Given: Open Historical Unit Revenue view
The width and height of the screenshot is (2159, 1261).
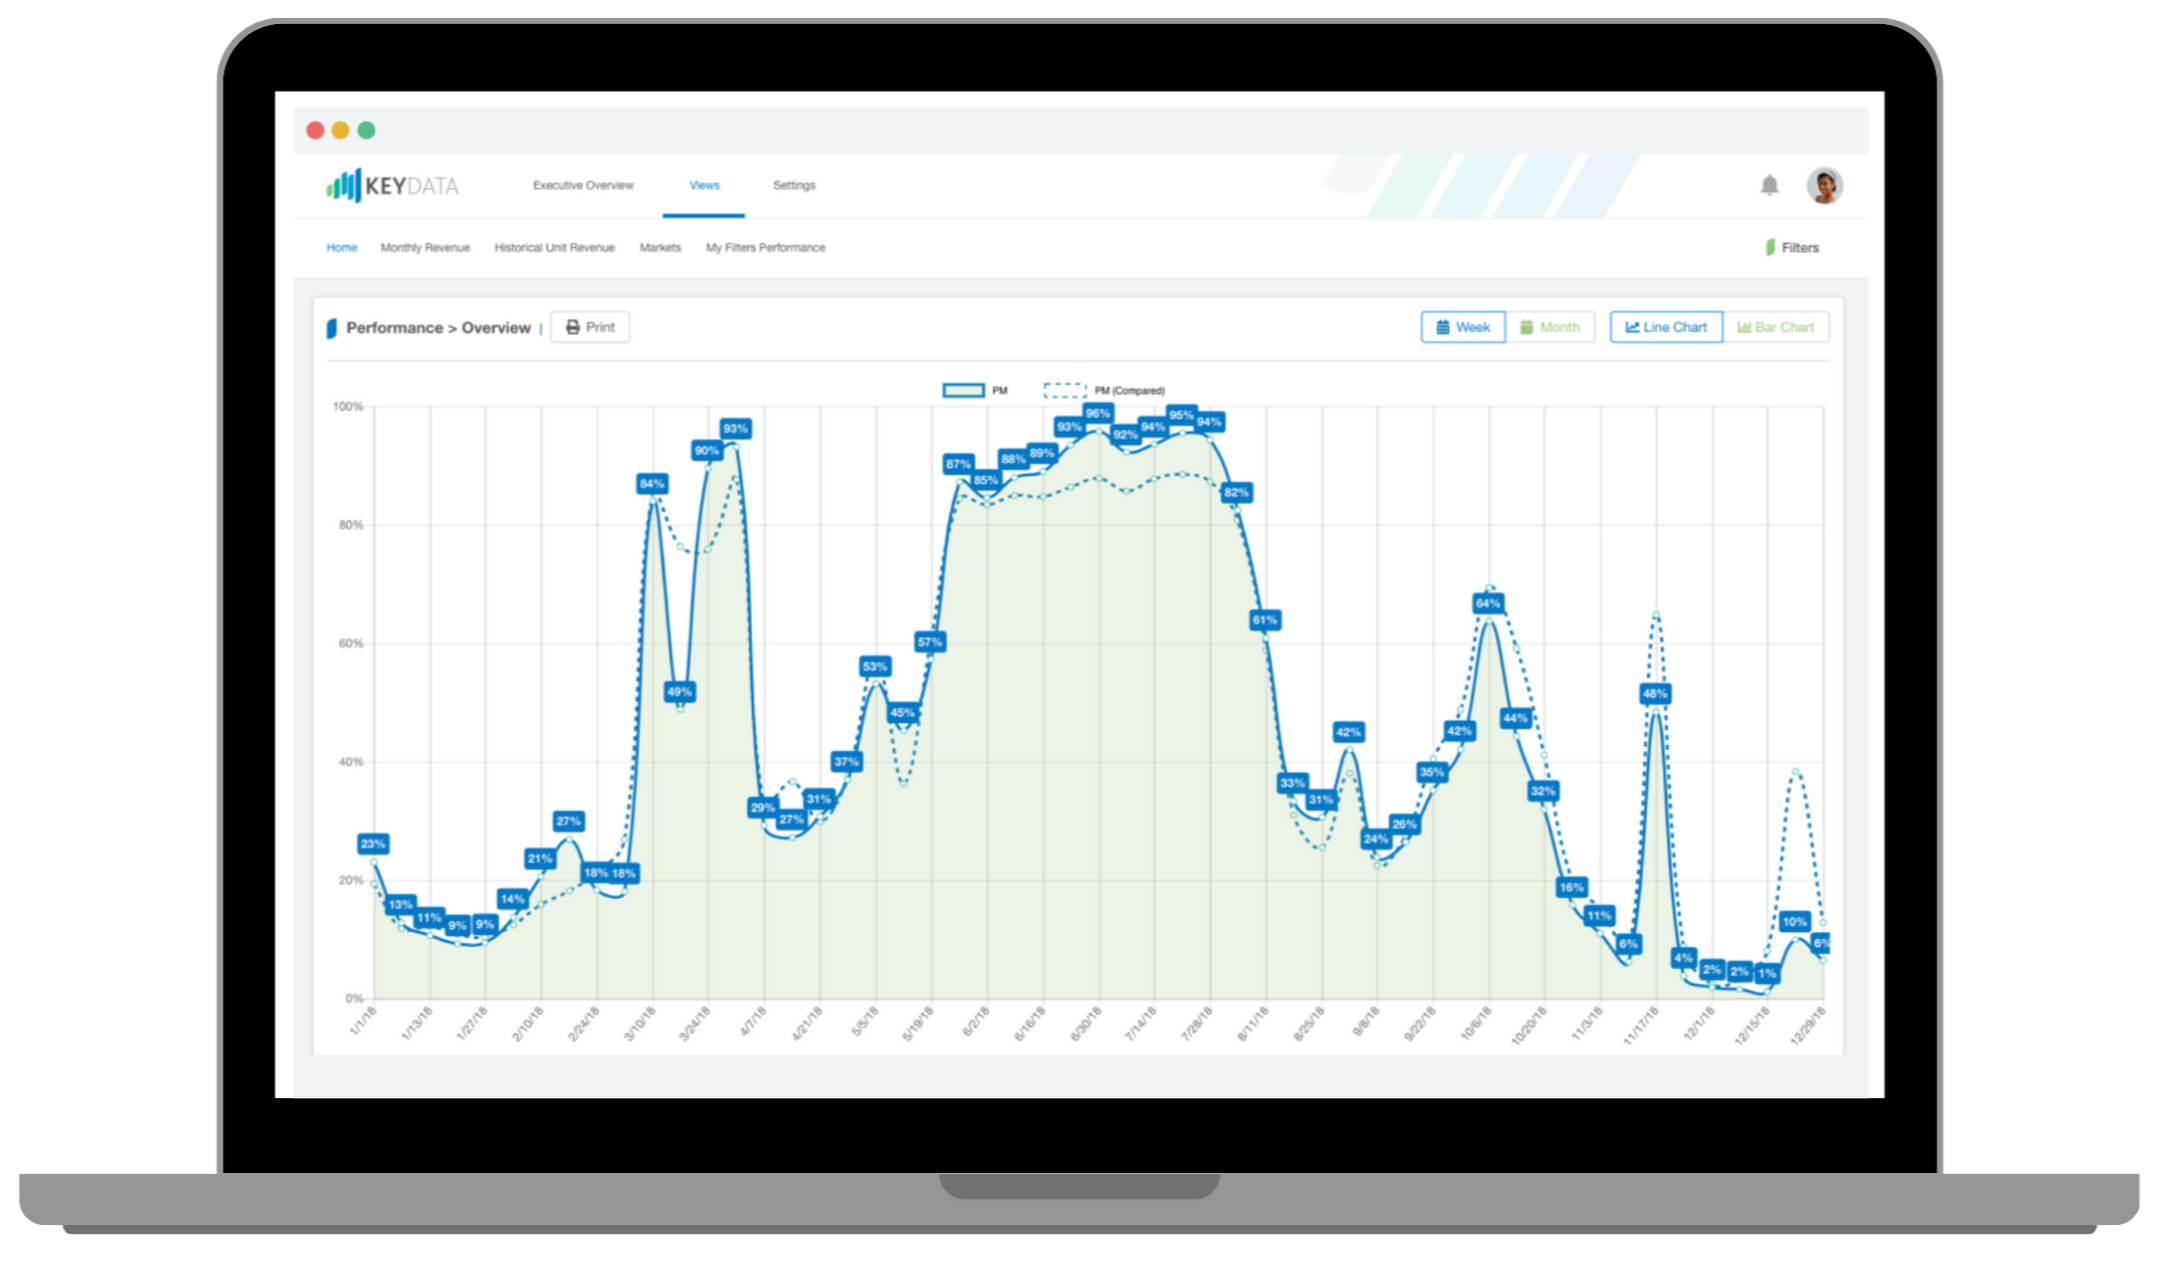Looking at the screenshot, I should pos(554,247).
